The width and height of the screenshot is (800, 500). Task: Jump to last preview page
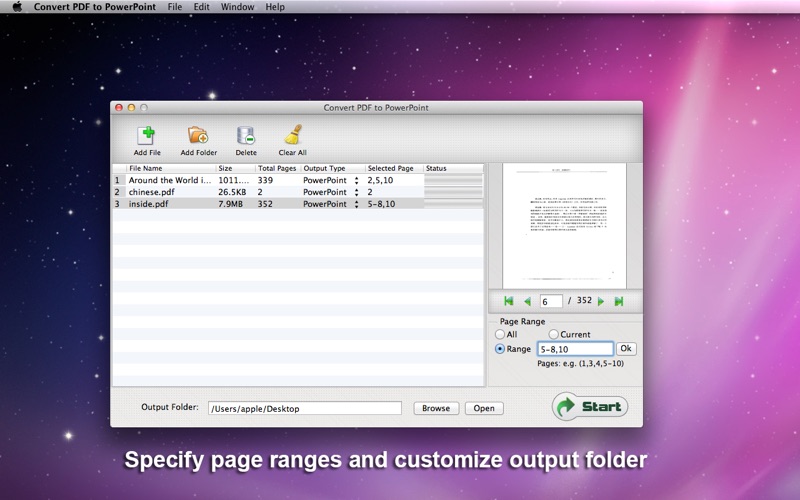pos(619,302)
